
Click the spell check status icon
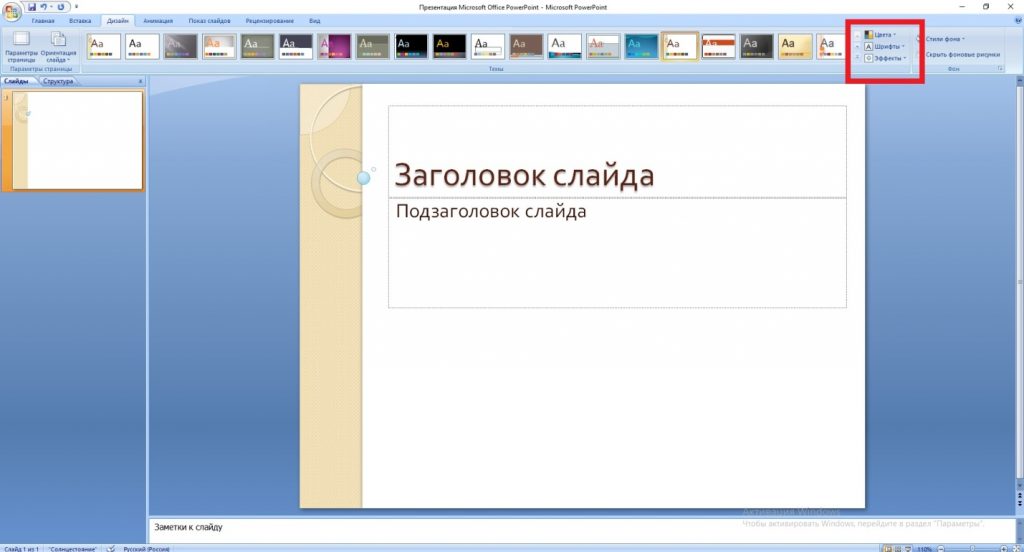pyautogui.click(x=111, y=549)
